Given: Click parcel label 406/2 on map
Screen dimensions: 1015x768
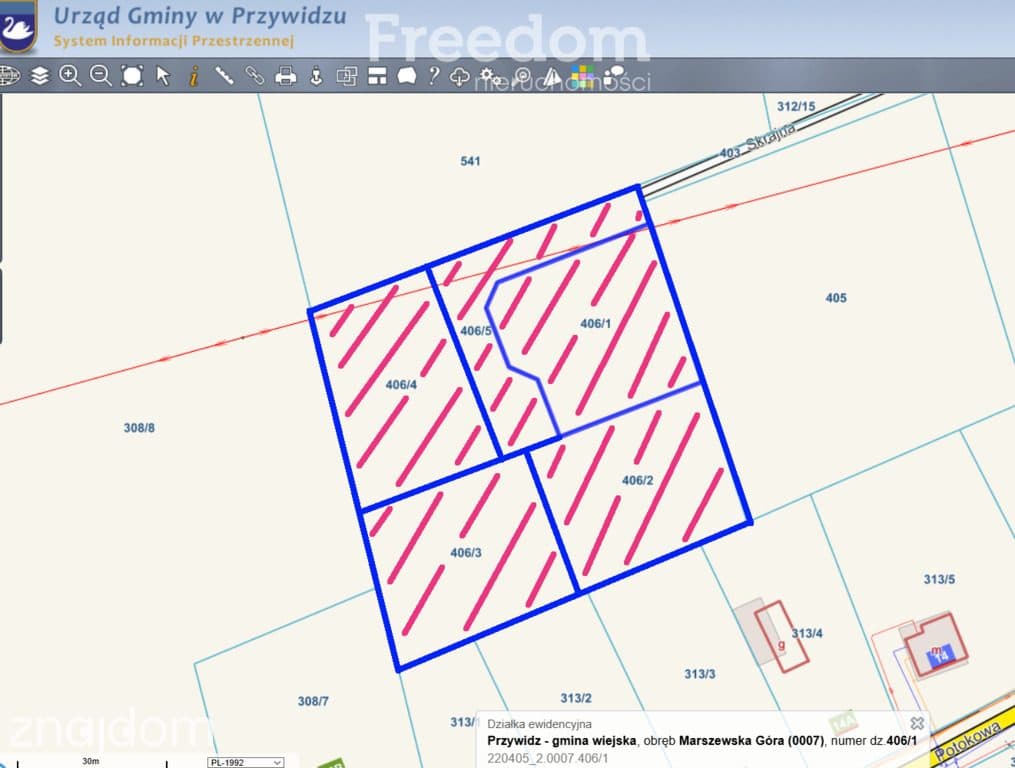Looking at the screenshot, I should click(x=638, y=480).
